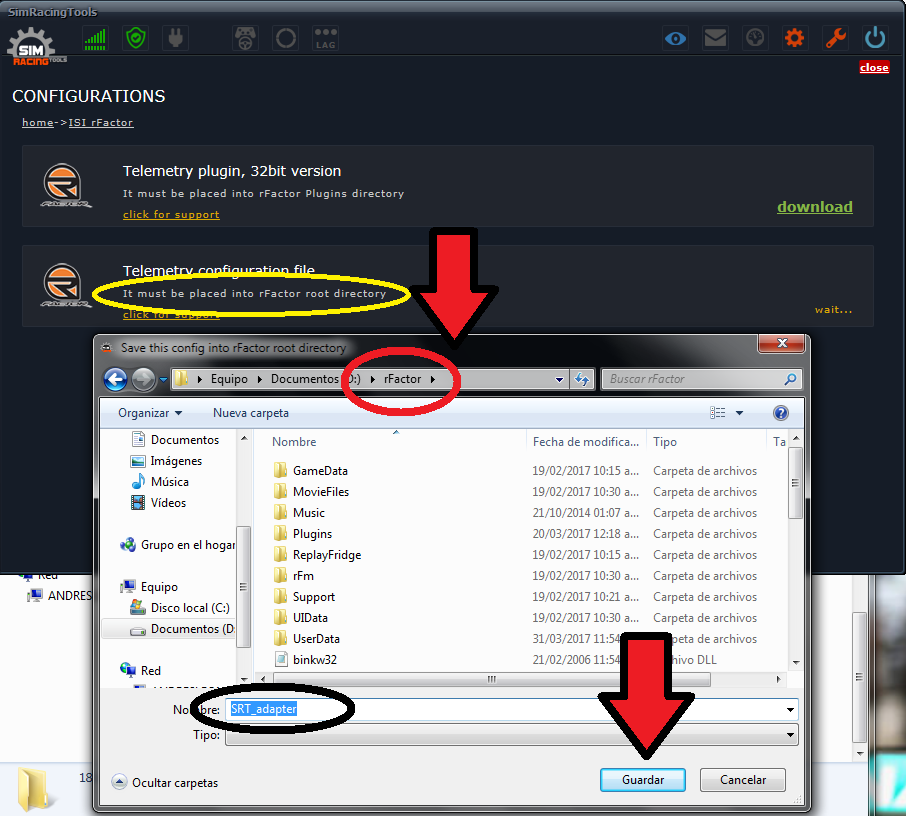Select the MovieFiles folder
Image resolution: width=906 pixels, height=816 pixels.
[311, 492]
